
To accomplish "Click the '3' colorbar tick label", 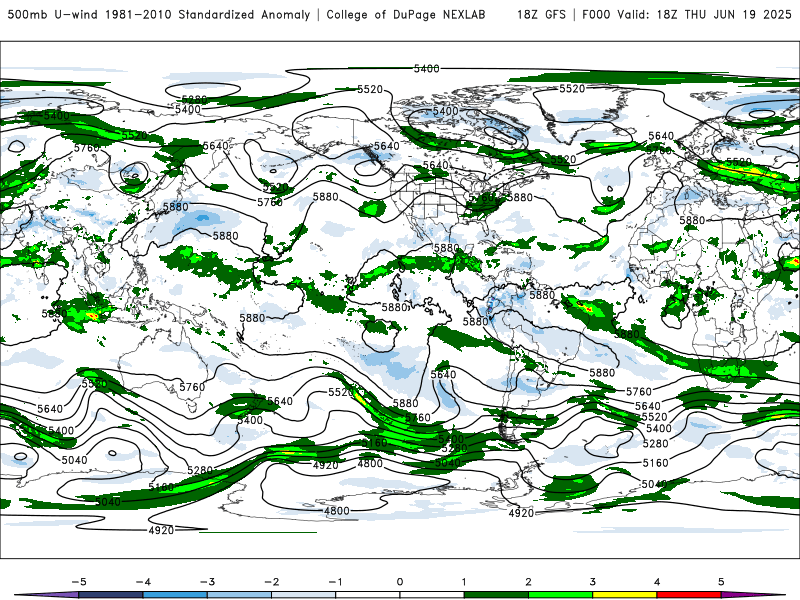I will click(593, 582).
